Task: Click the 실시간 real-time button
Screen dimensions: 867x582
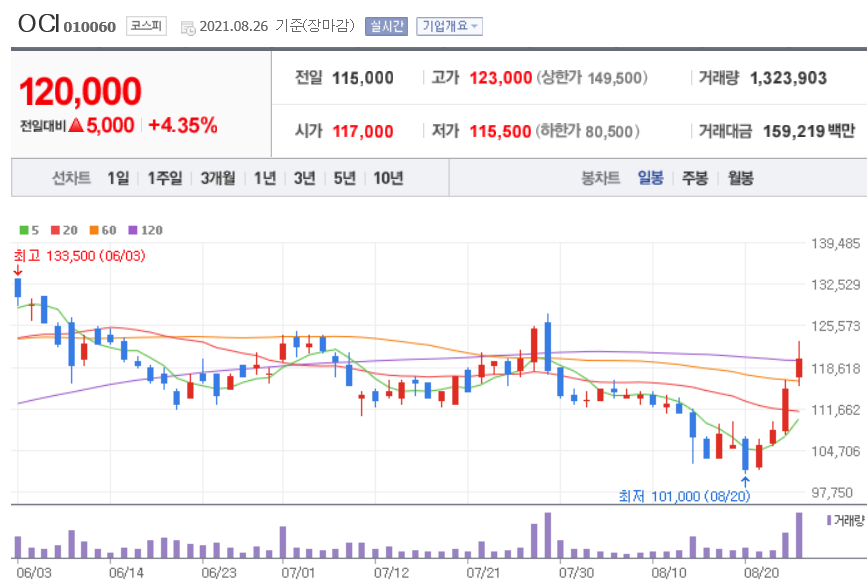Action: 387,26
